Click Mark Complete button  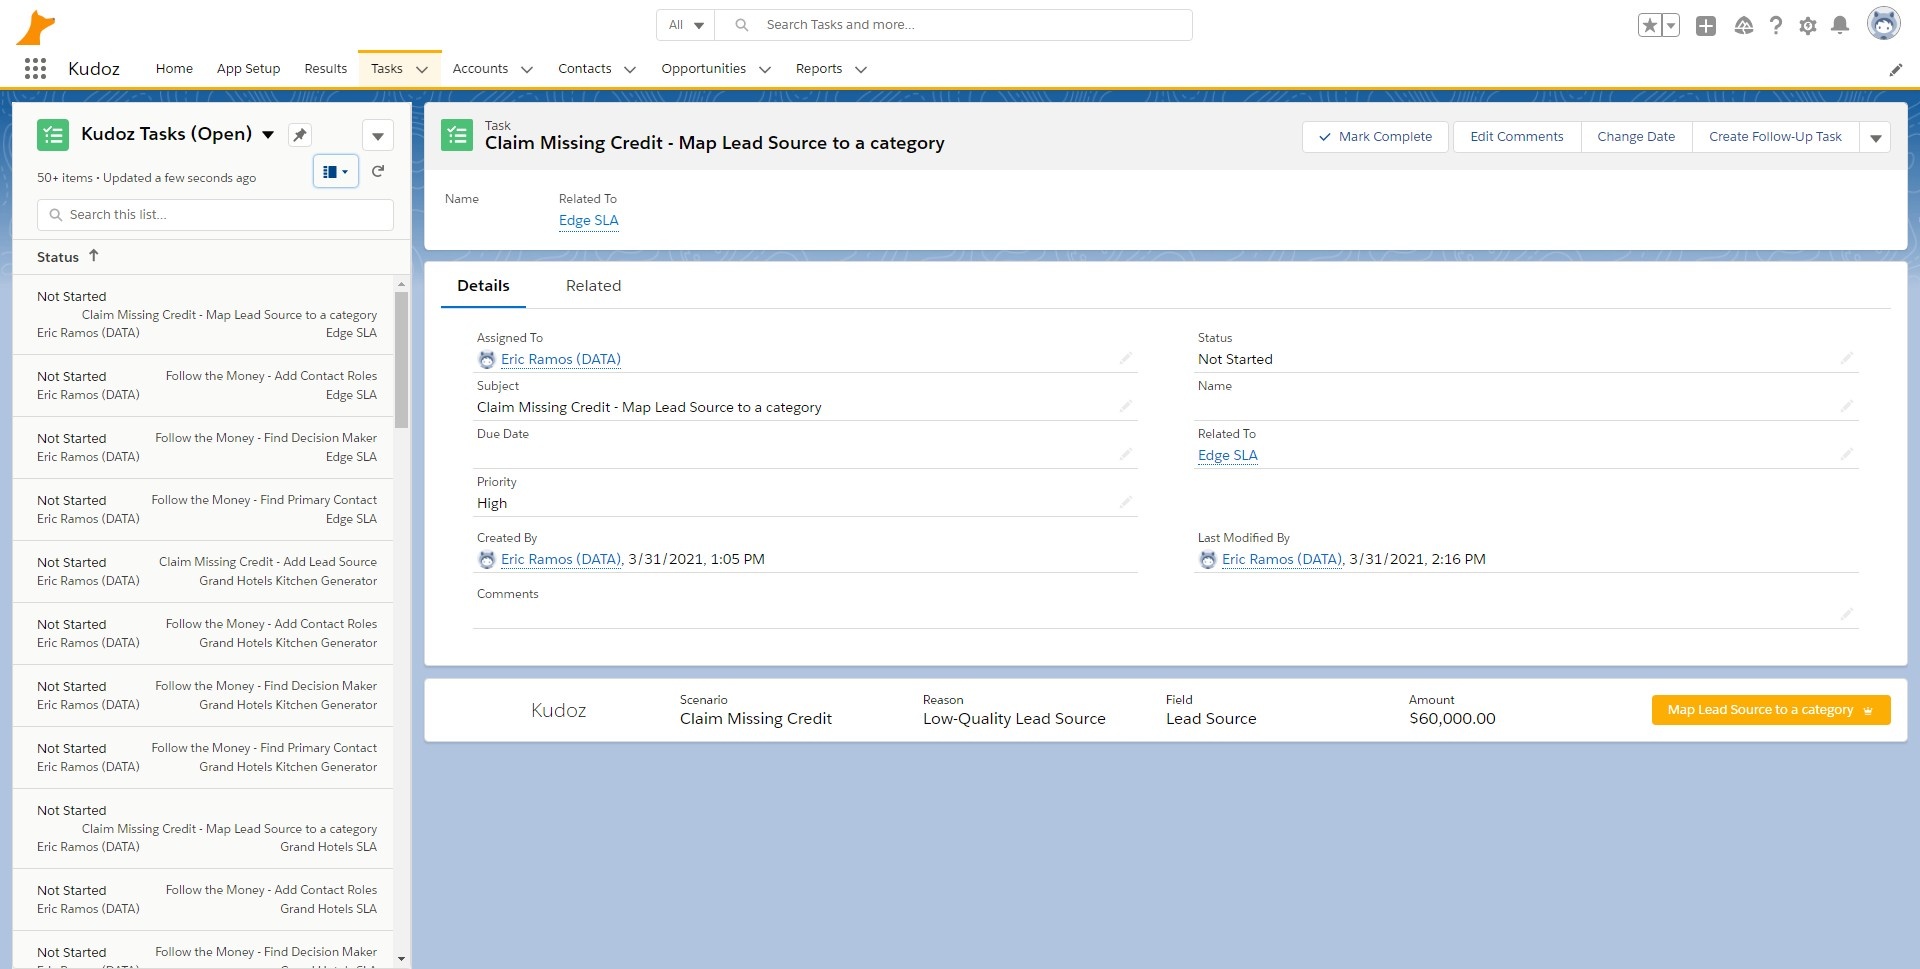tap(1376, 137)
